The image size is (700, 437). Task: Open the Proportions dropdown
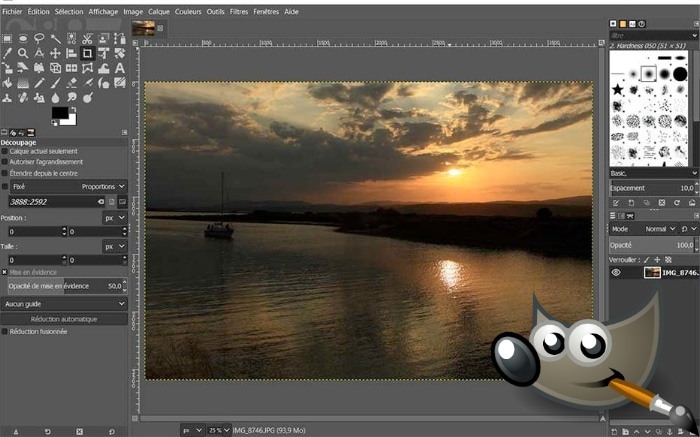[68, 187]
